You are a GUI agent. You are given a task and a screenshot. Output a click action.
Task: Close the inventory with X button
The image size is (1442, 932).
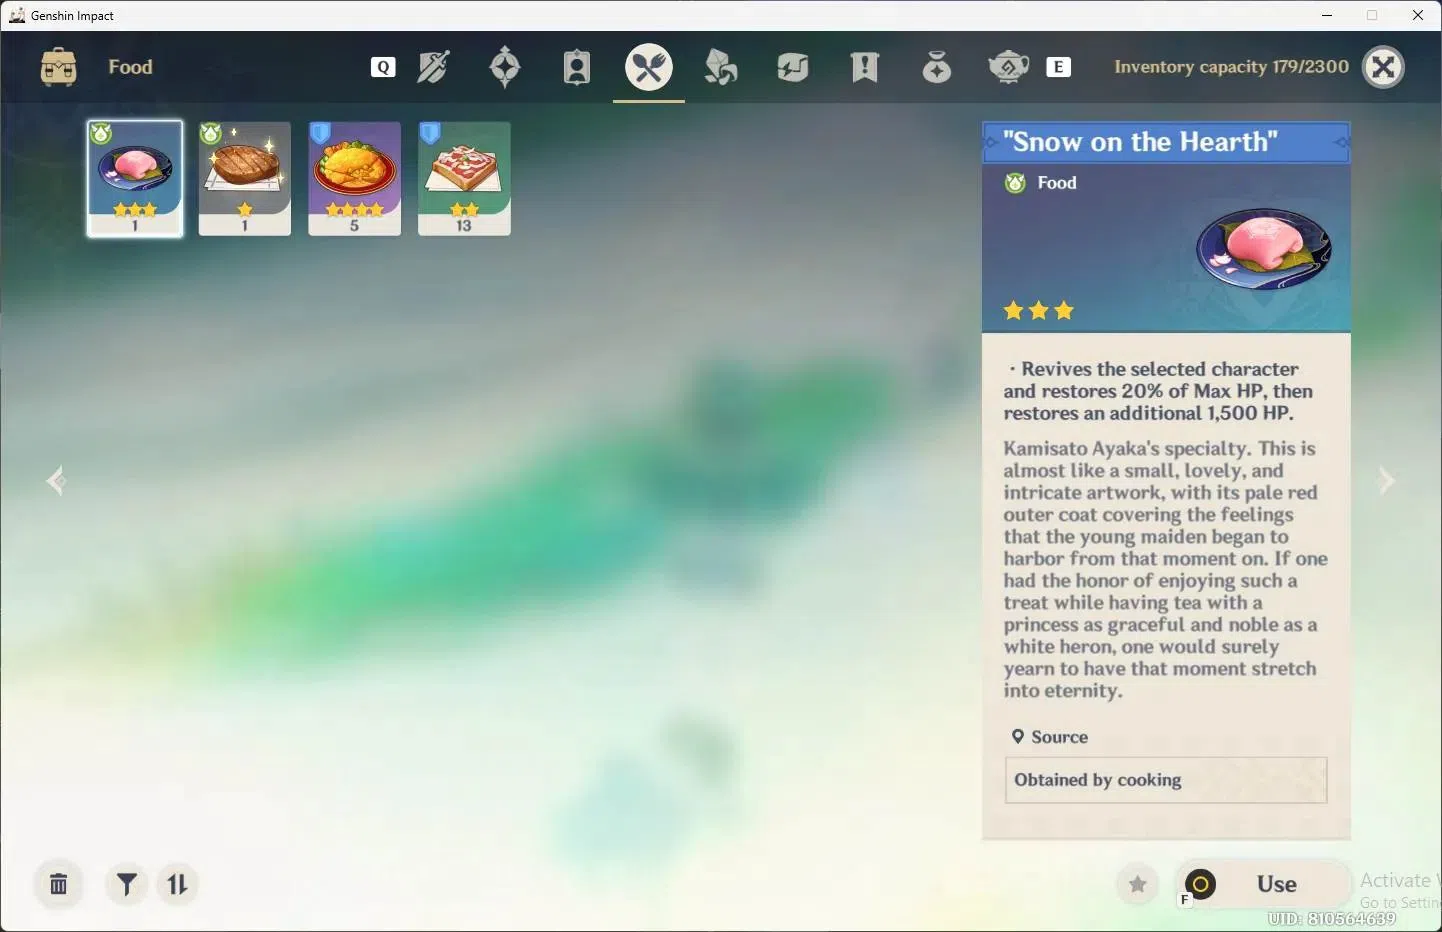[x=1384, y=67]
